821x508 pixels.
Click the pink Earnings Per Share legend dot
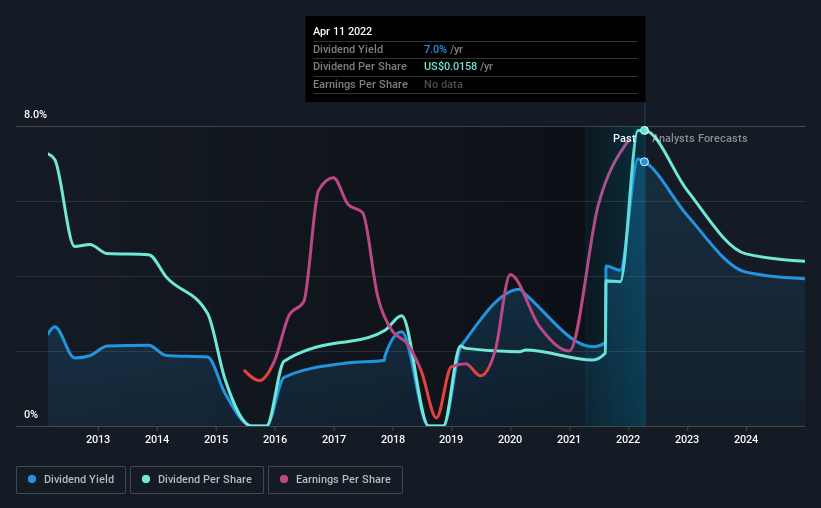click(x=284, y=479)
